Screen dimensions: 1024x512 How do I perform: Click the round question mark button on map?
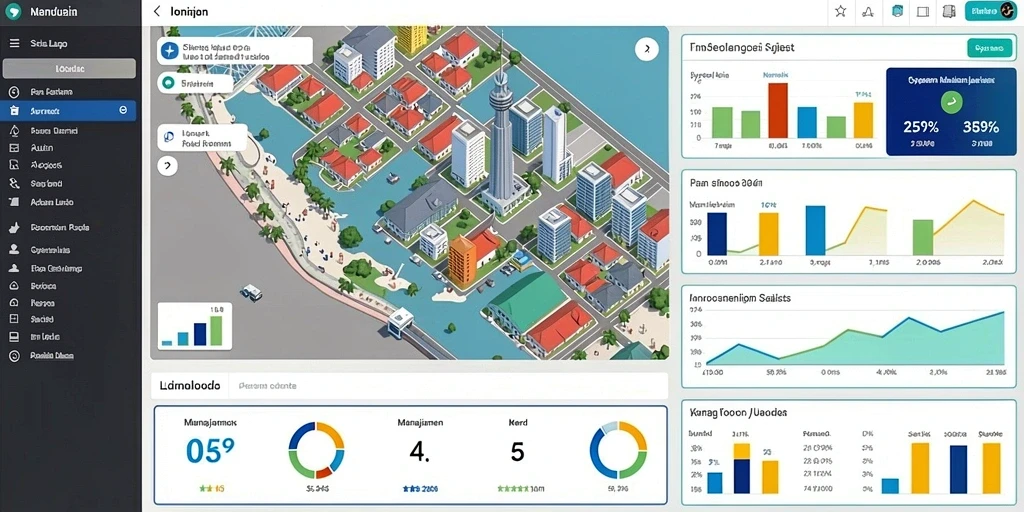[x=168, y=166]
